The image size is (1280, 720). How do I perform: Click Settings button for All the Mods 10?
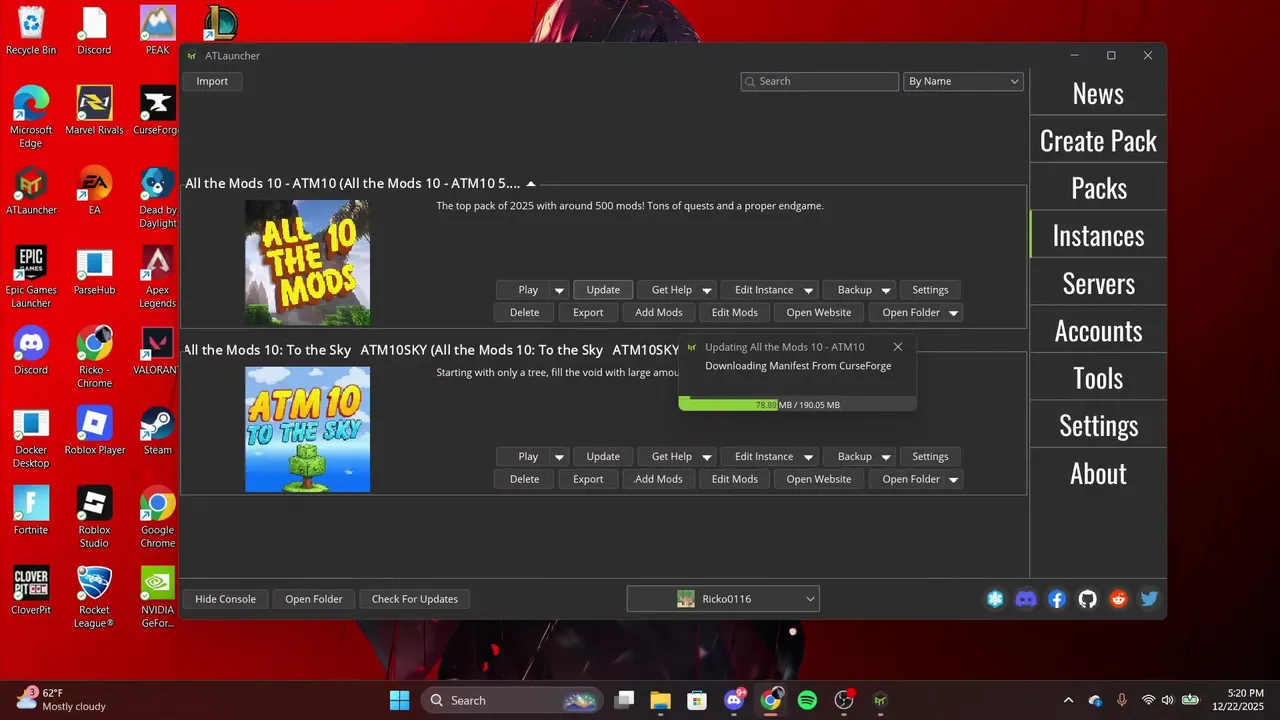[930, 290]
